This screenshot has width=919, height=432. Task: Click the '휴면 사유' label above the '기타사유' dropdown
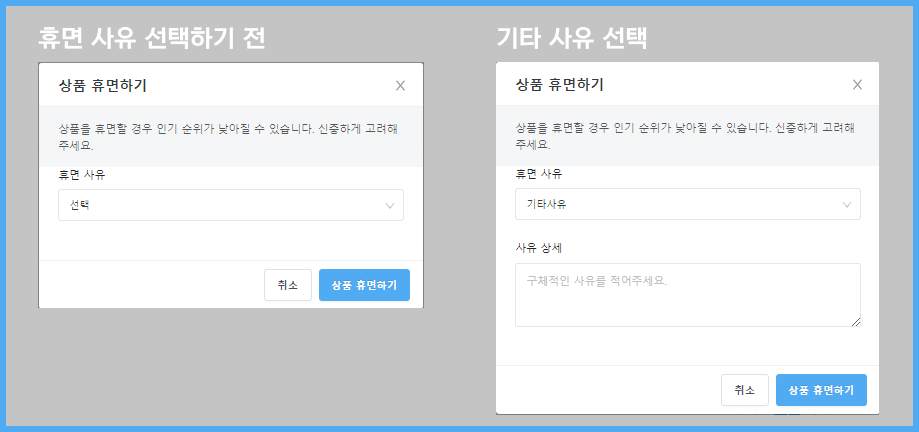538,174
